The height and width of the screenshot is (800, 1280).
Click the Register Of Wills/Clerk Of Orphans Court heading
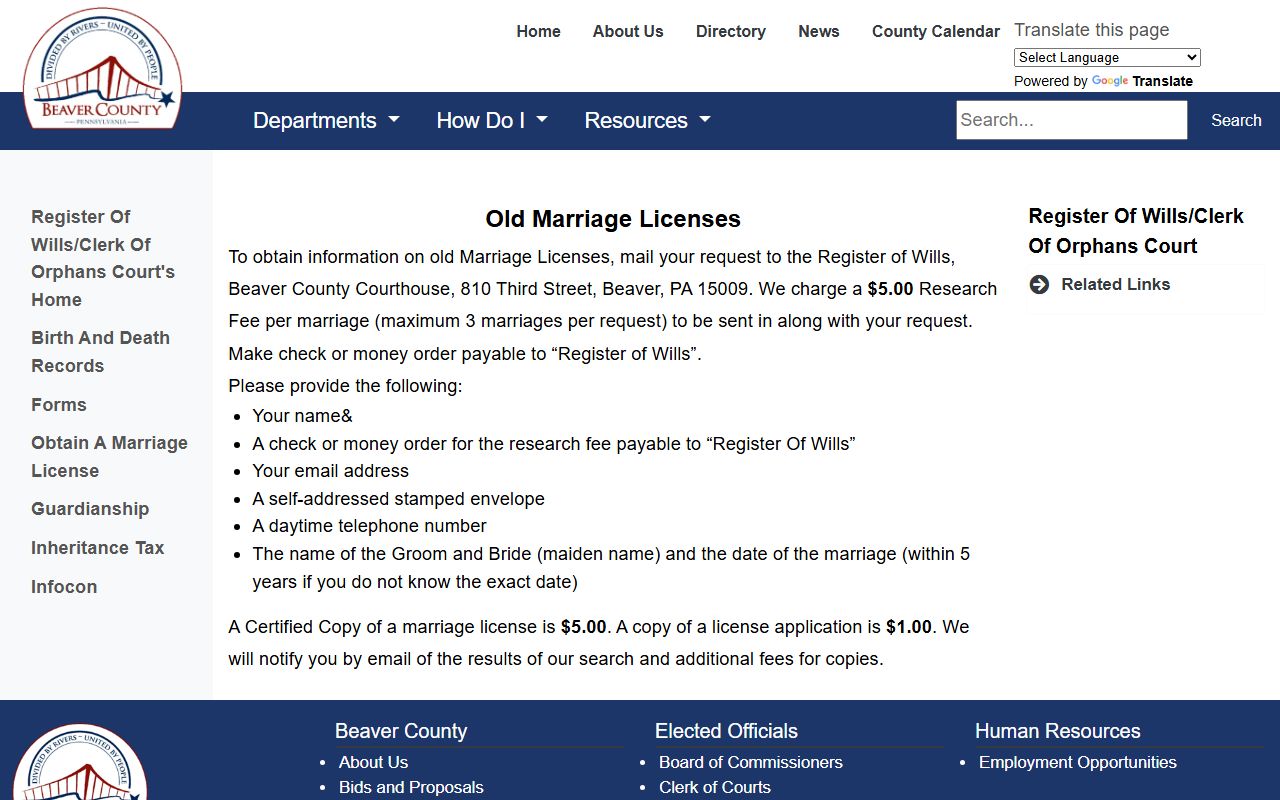[x=1136, y=231]
